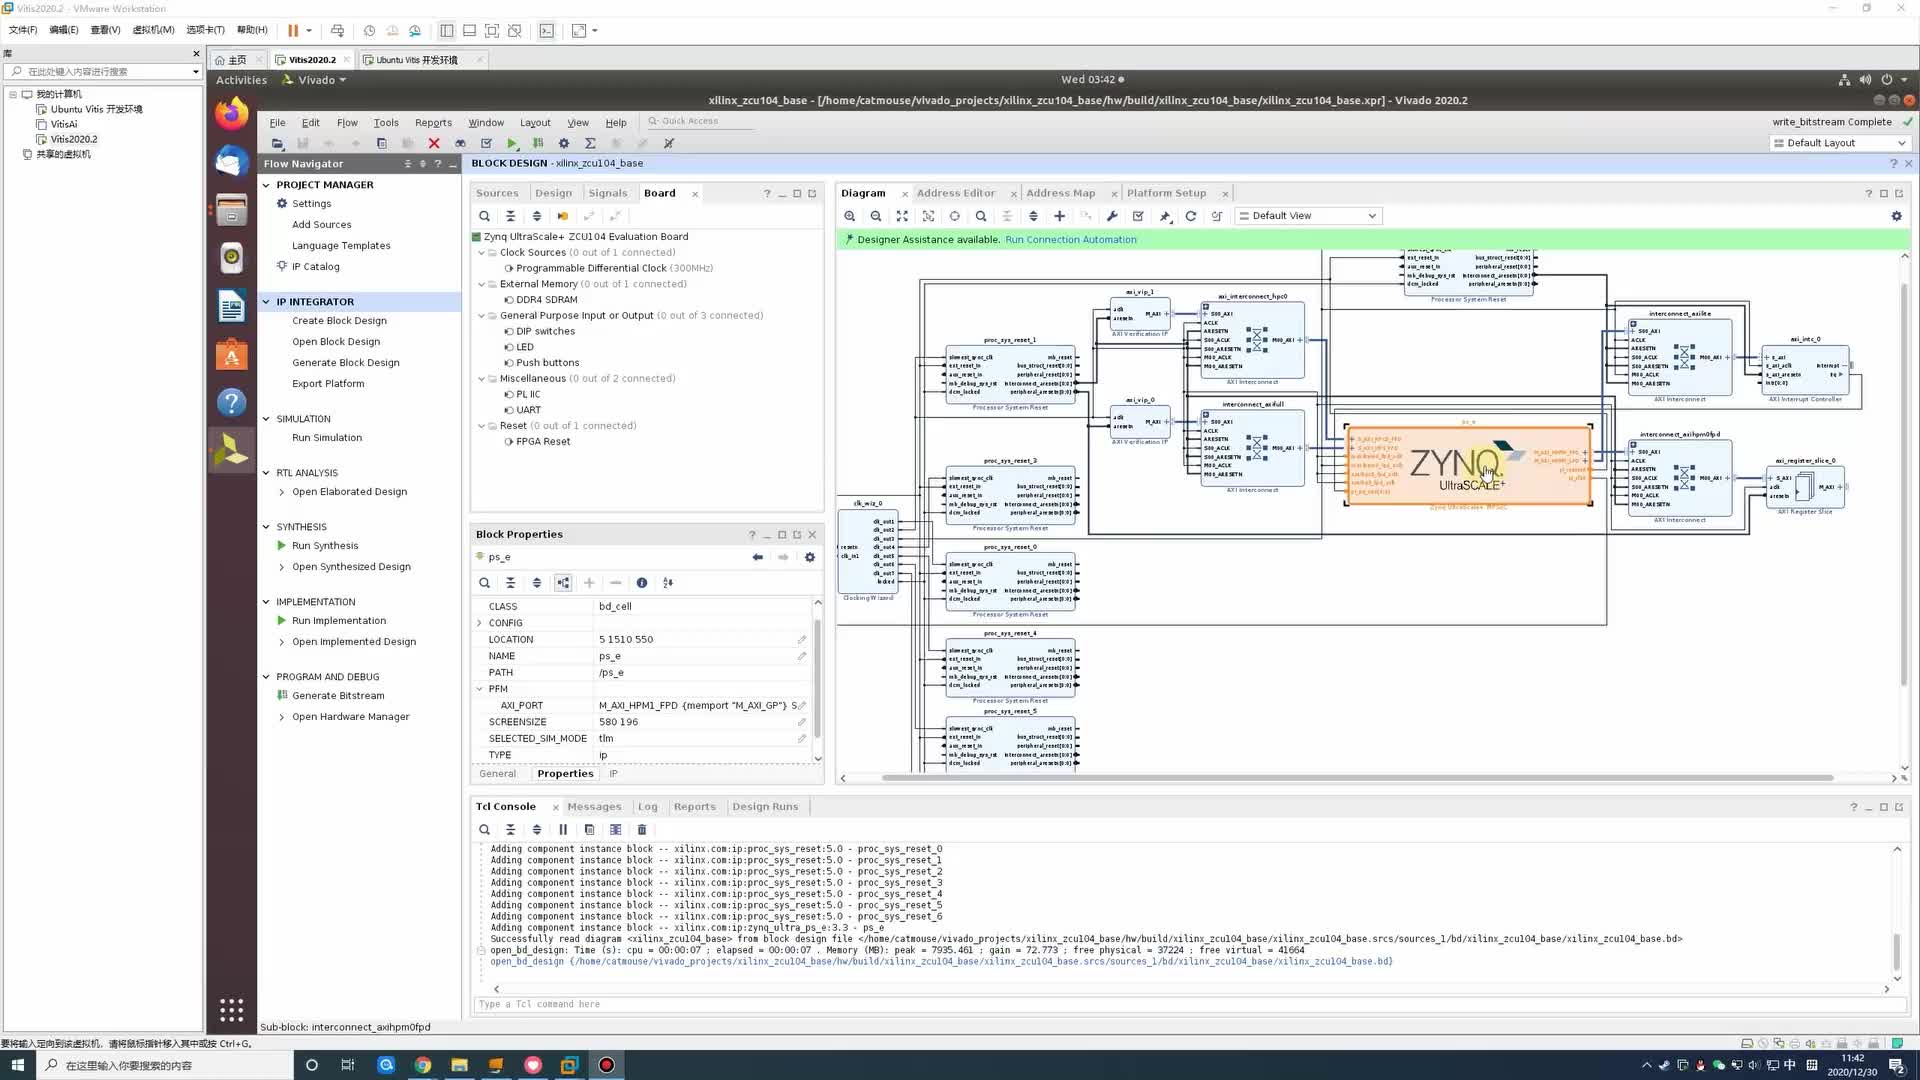This screenshot has height=1080, width=1920.
Task: Run synthesis using green play toolbar icon
Action: click(x=512, y=143)
